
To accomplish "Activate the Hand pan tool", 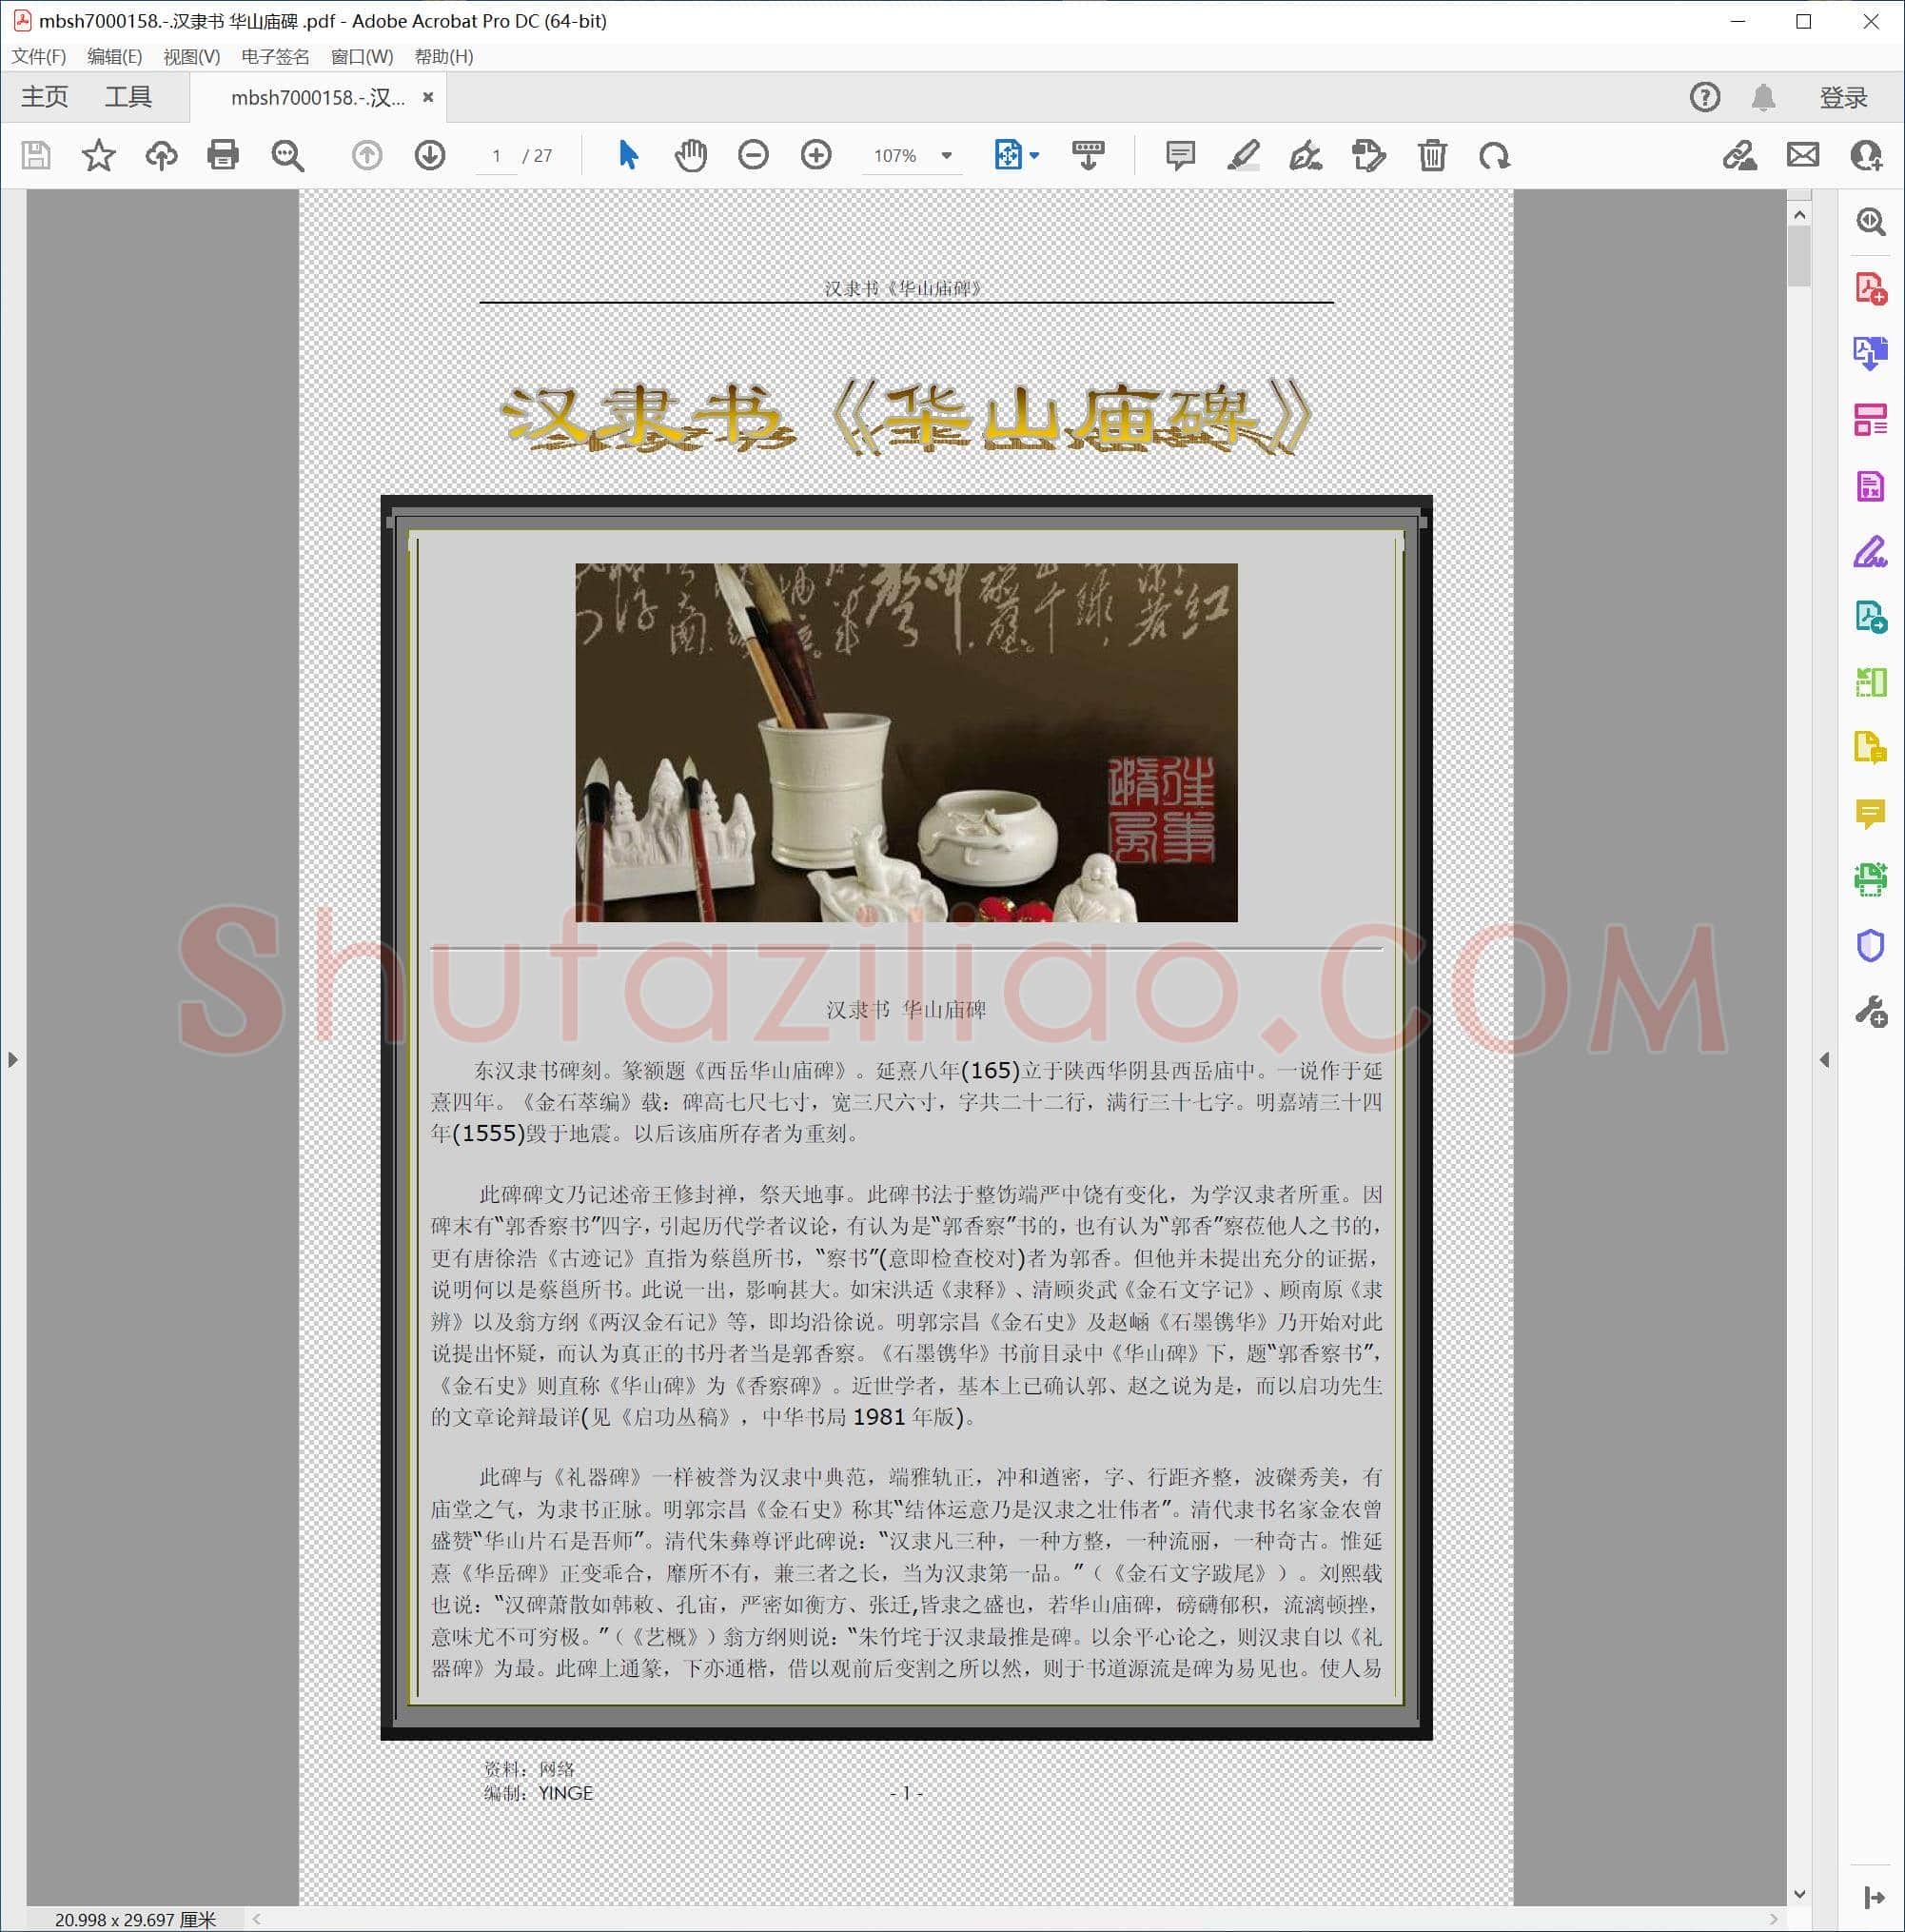I will pos(691,155).
